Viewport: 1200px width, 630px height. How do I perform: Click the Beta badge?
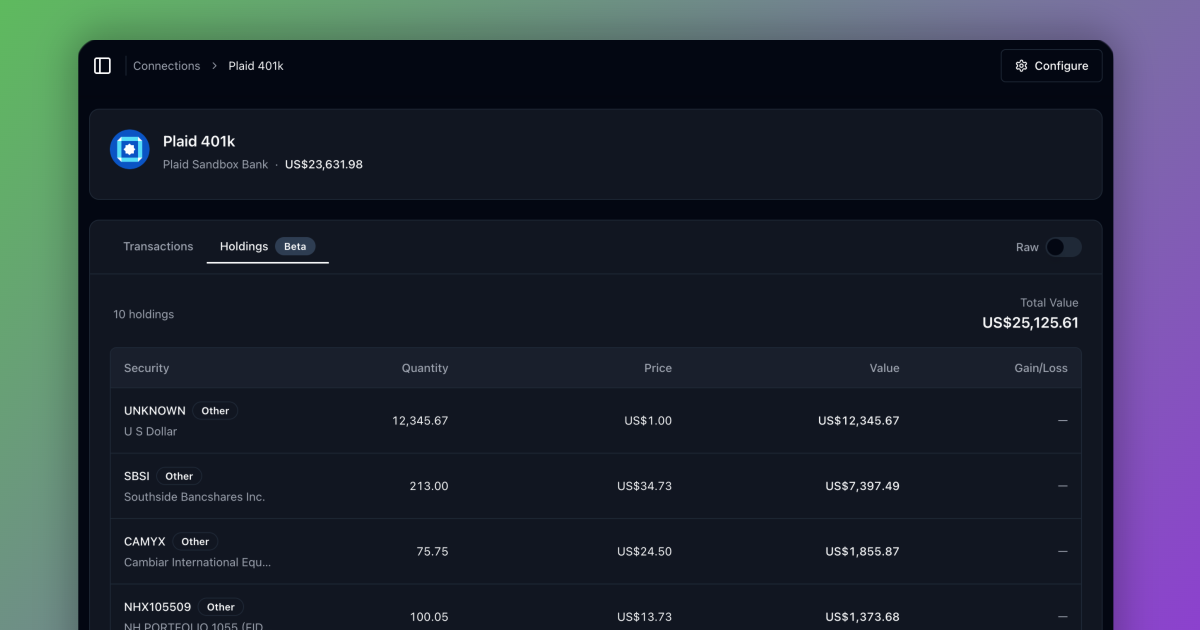(295, 247)
